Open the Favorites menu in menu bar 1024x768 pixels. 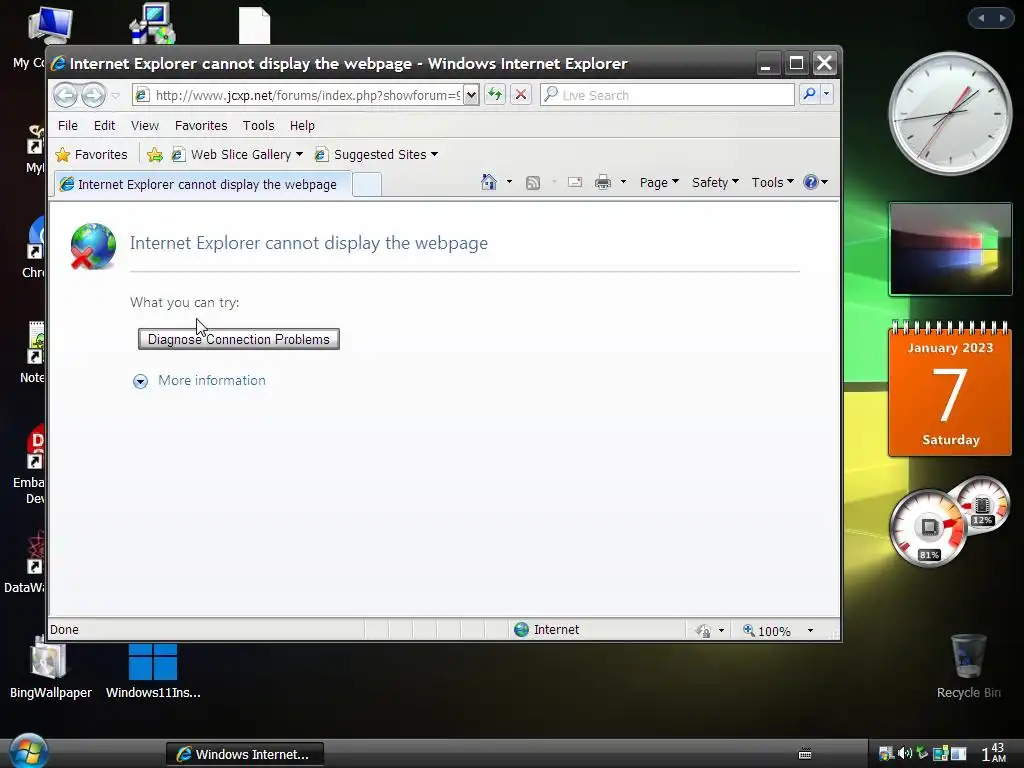click(x=201, y=125)
